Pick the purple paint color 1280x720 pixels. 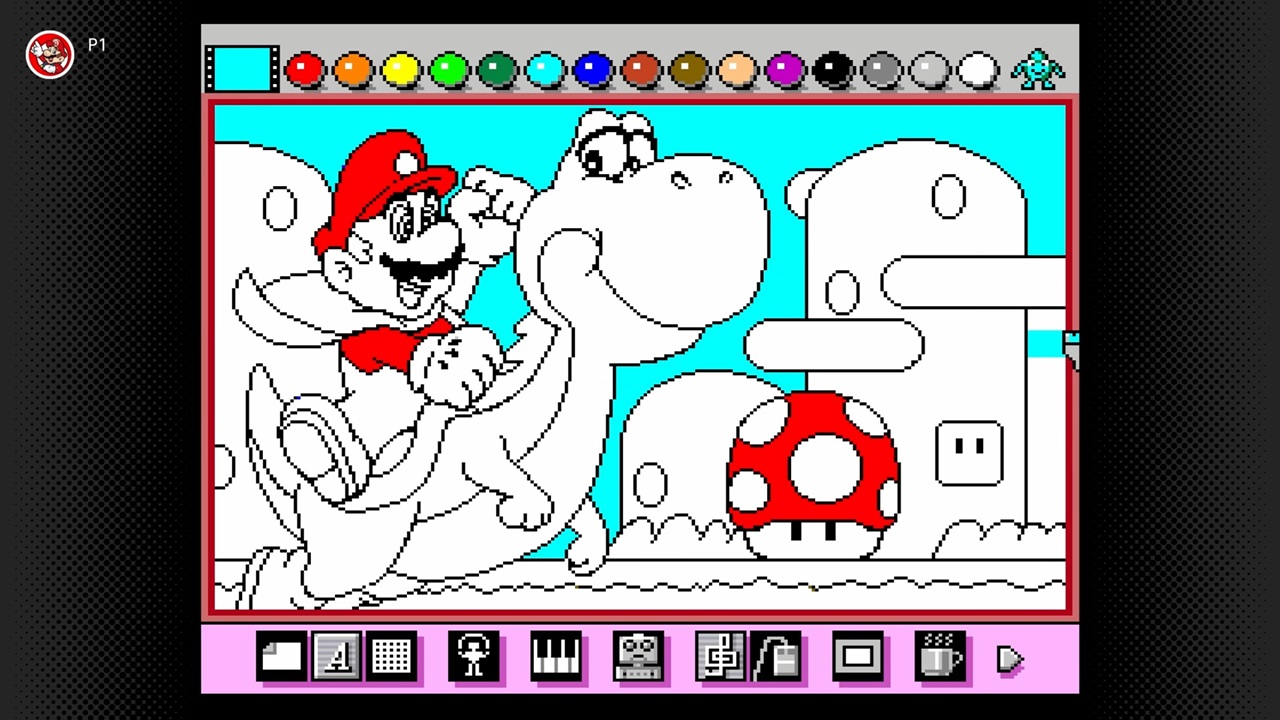(785, 70)
